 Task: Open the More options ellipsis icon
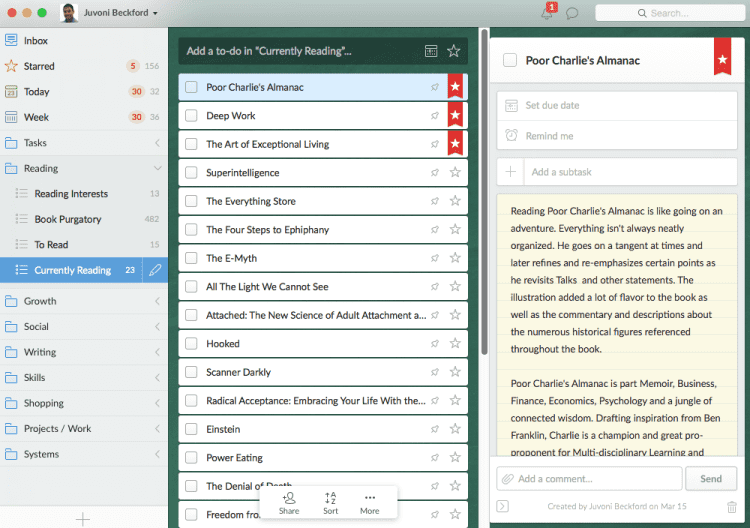(x=370, y=502)
